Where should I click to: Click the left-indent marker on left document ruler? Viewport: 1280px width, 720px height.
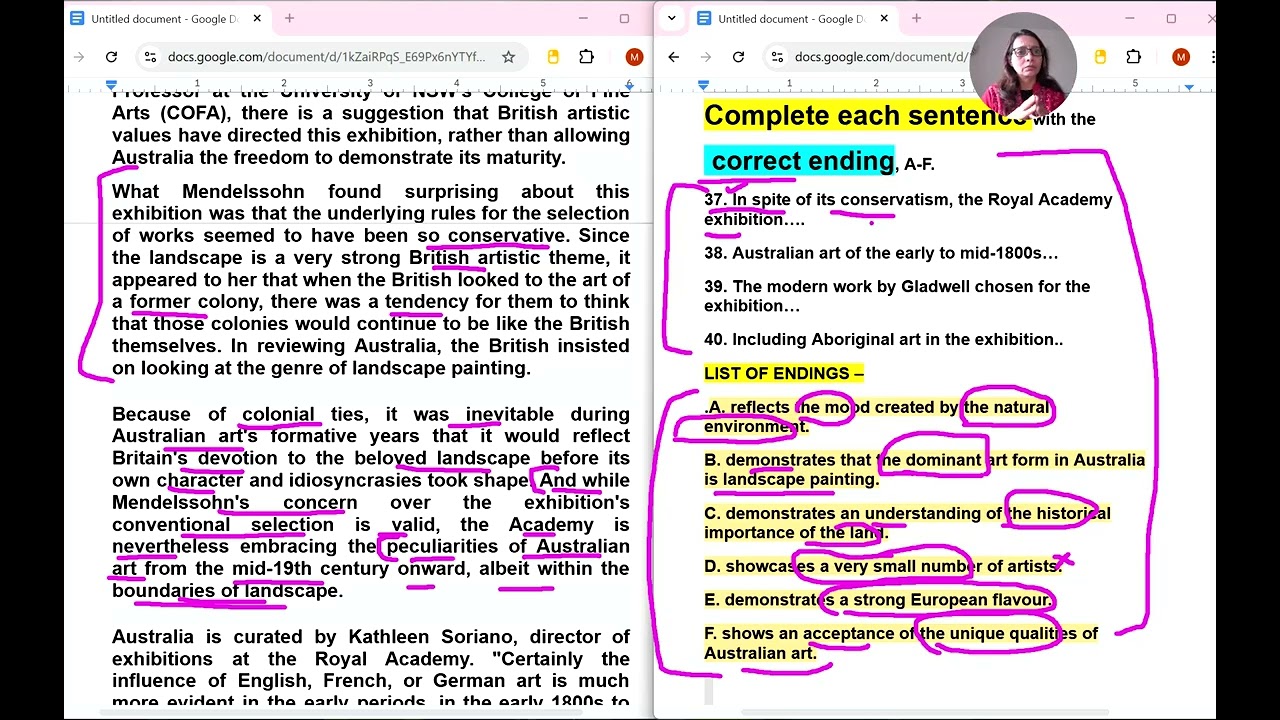(111, 86)
